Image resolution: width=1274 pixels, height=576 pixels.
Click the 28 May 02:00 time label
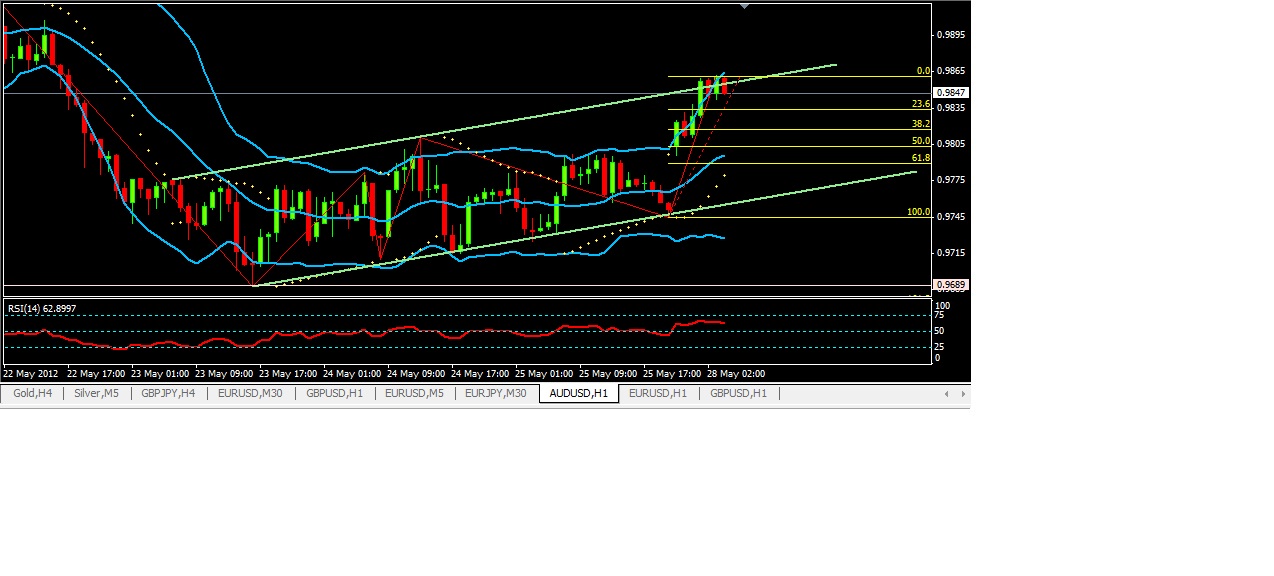[736, 373]
